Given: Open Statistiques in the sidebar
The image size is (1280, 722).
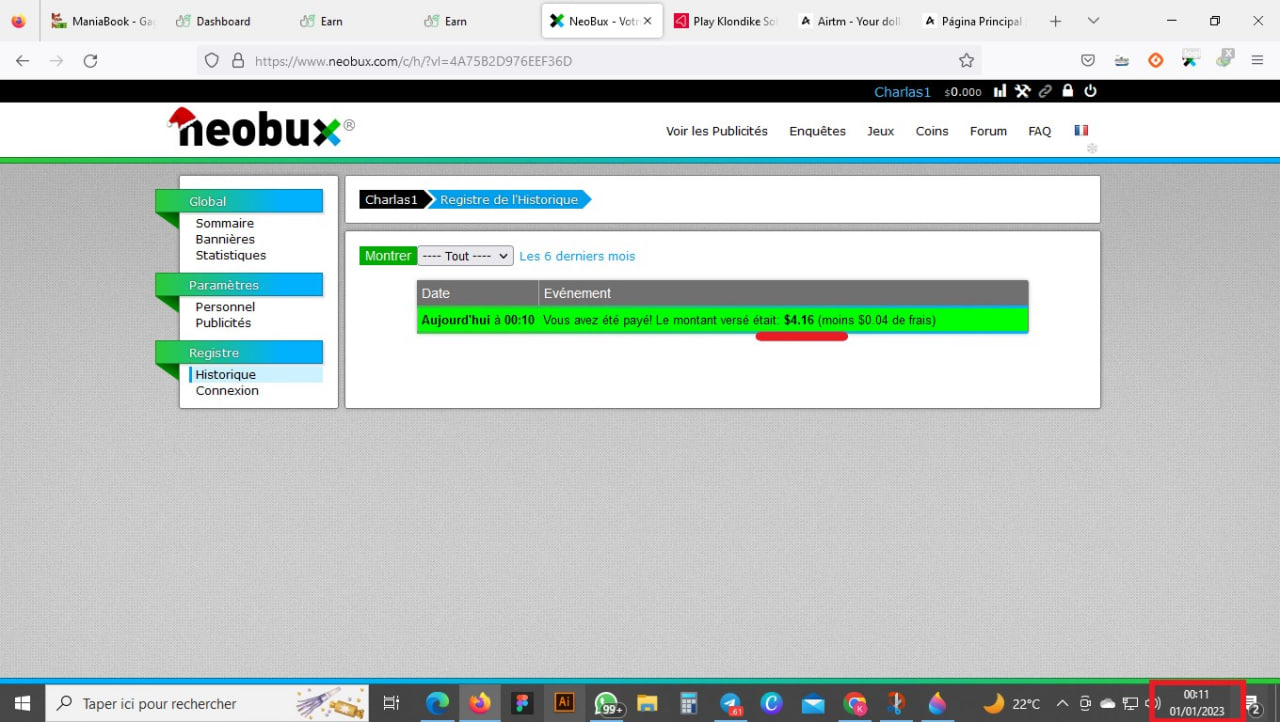Looking at the screenshot, I should 231,255.
